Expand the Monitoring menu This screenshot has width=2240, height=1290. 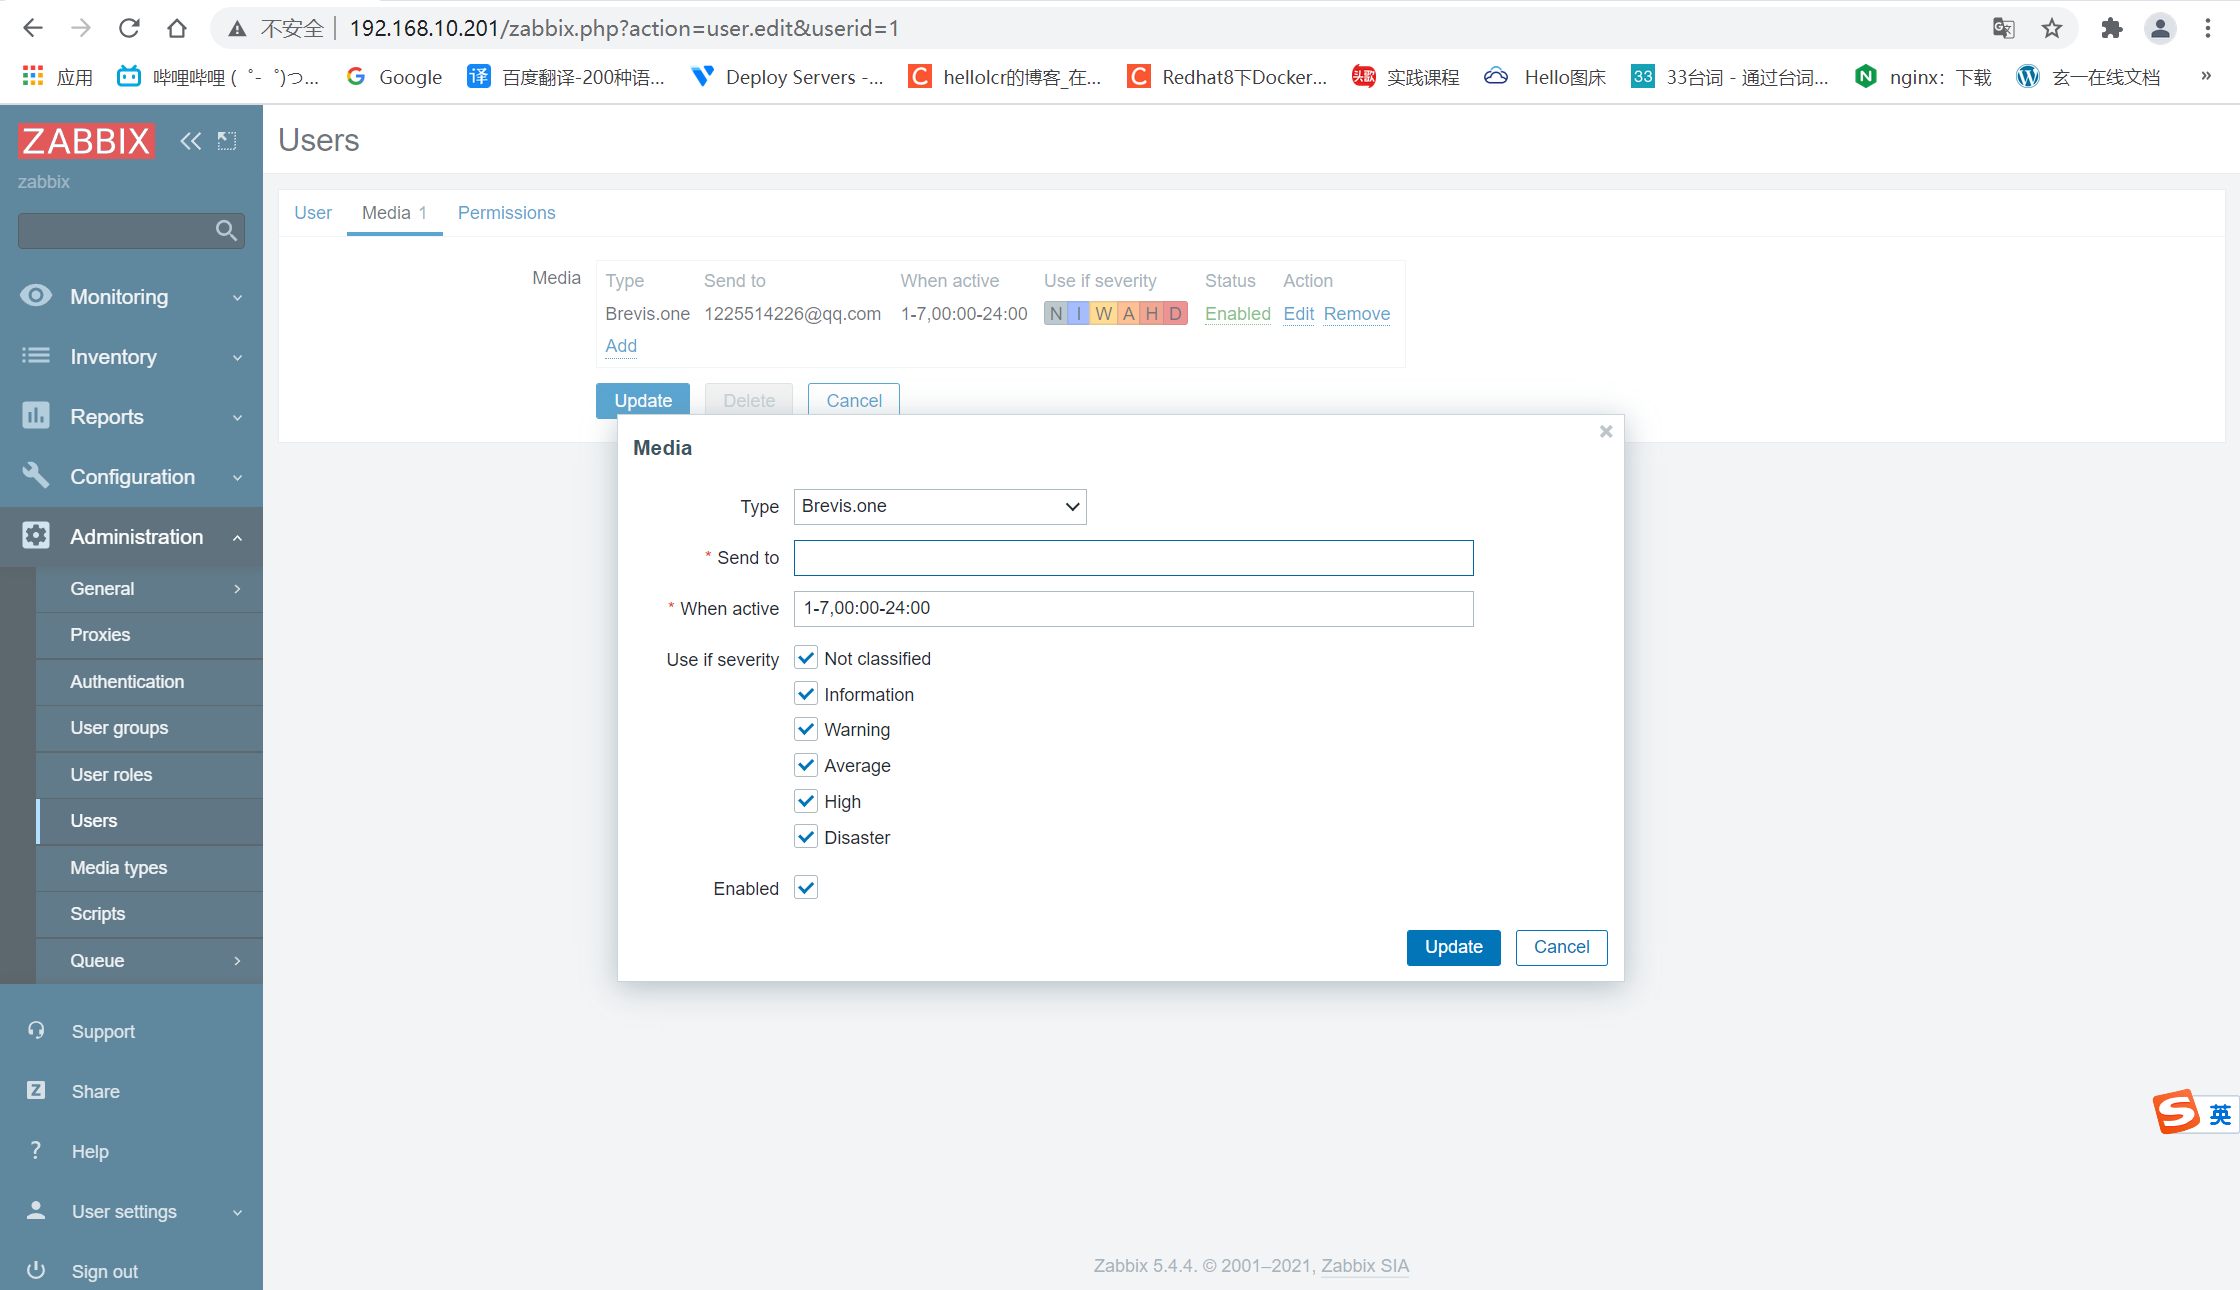(x=237, y=297)
